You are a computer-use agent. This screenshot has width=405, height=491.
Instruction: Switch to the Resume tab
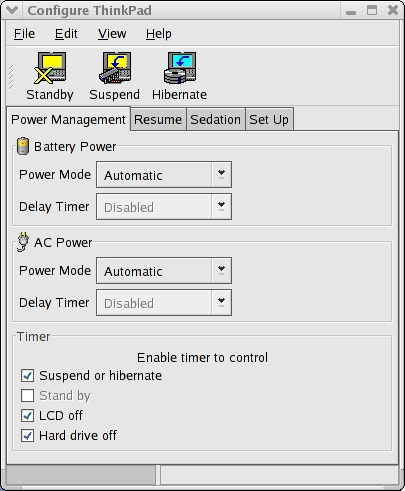(x=158, y=119)
